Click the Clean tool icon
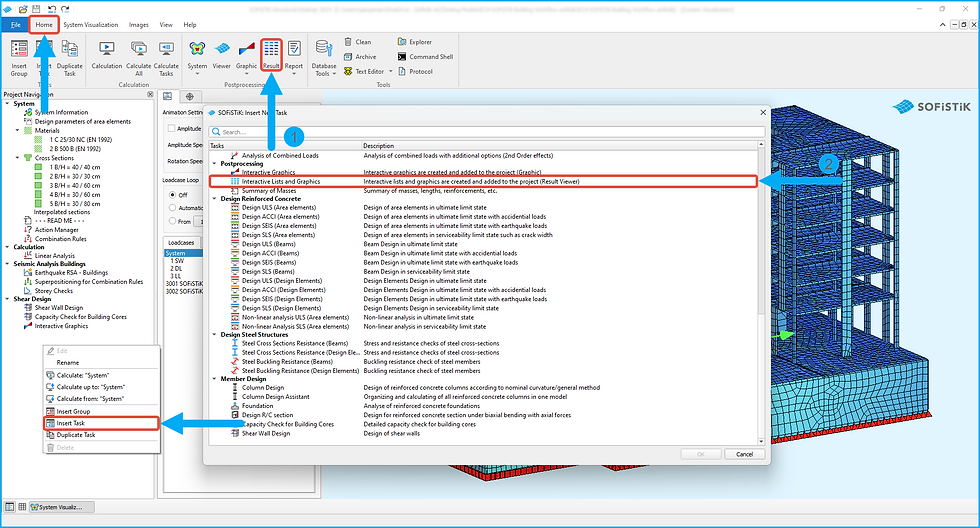This screenshot has height=528, width=980. (348, 42)
